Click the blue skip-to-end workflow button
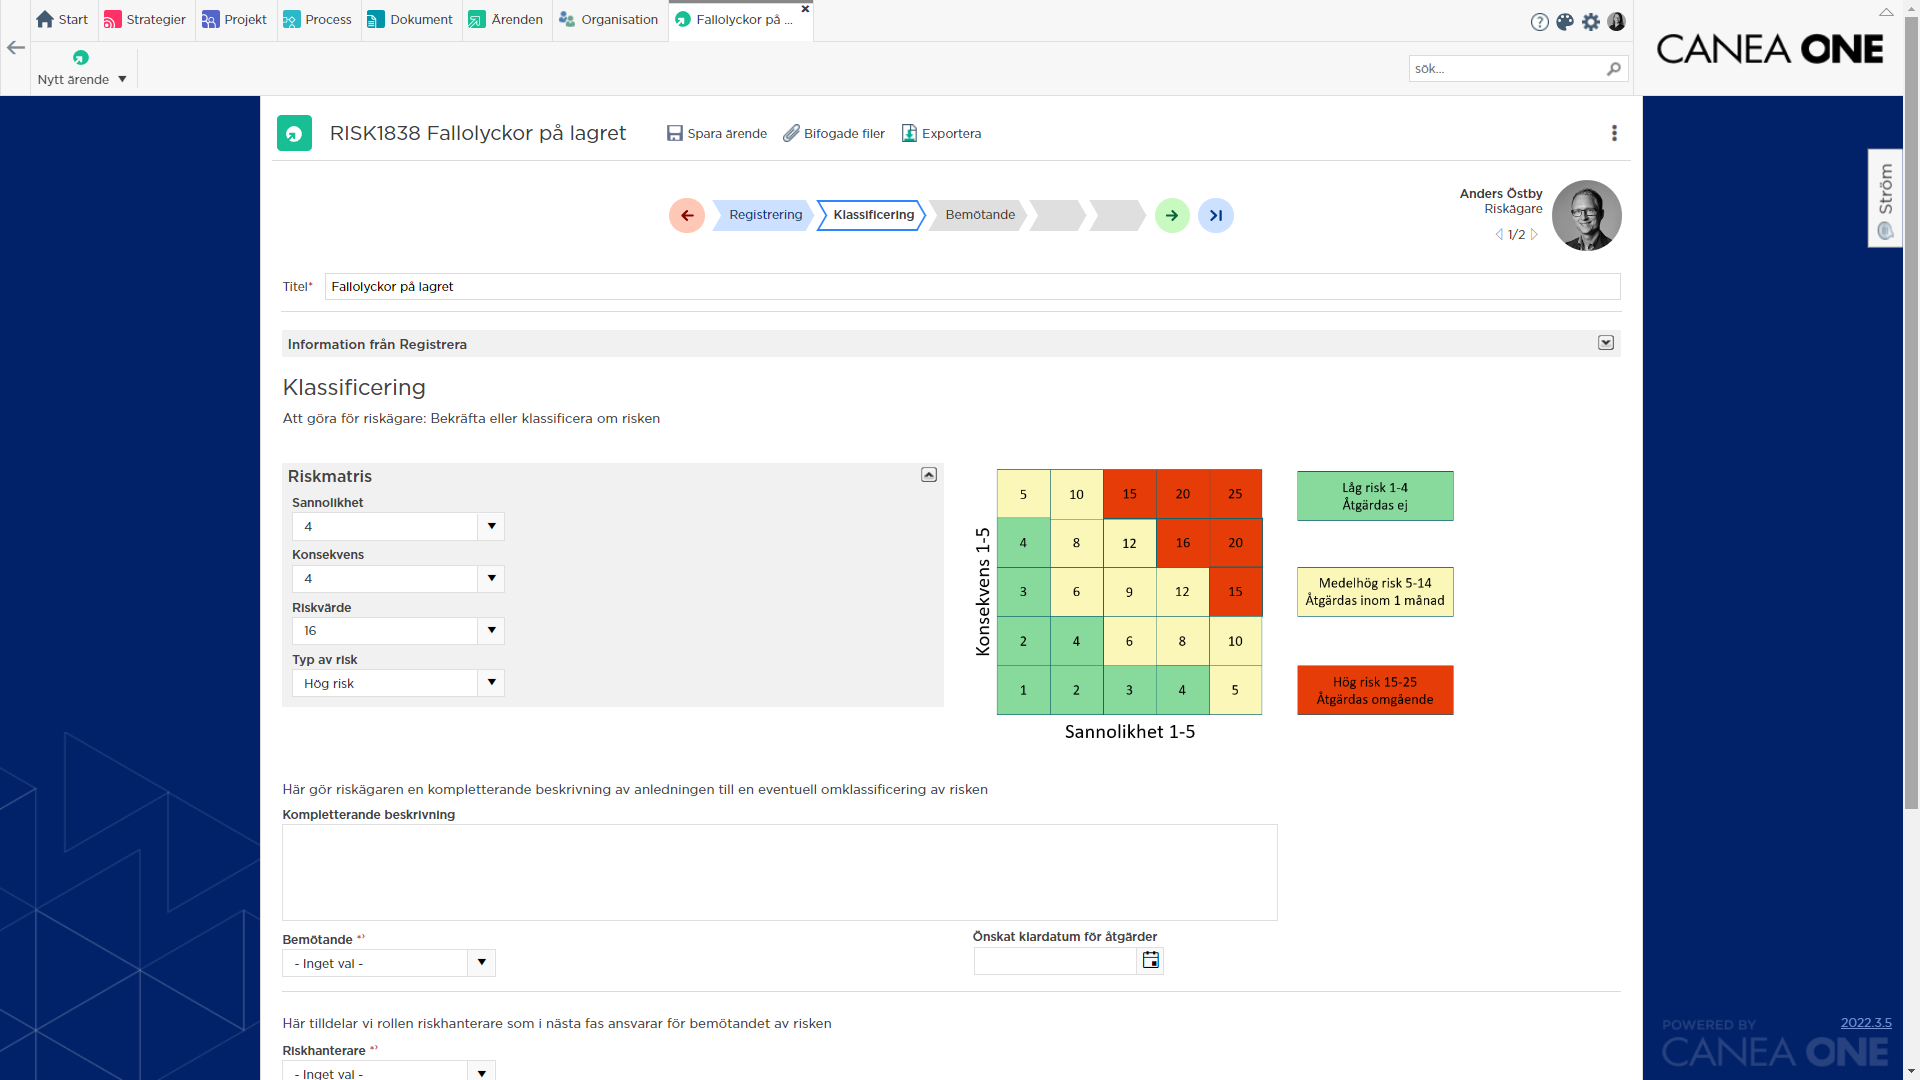Screen dimensions: 1920x1080 1216,215
